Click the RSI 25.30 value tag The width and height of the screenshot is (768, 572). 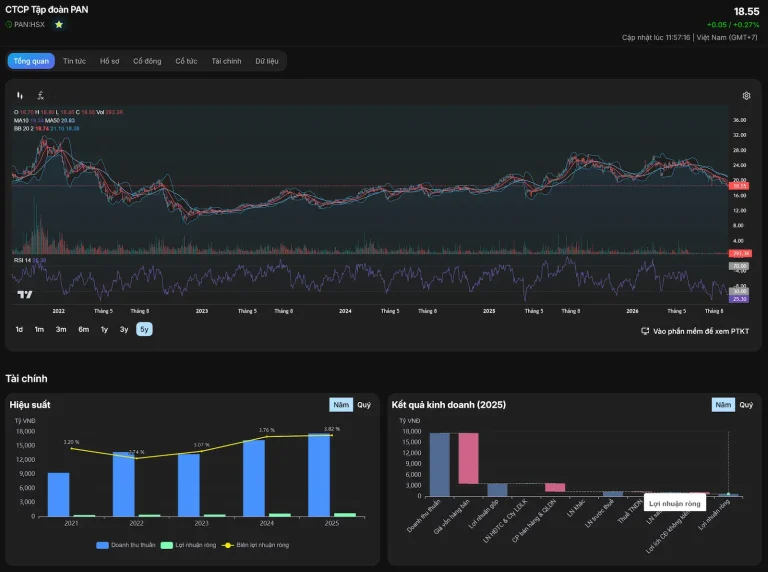739,299
